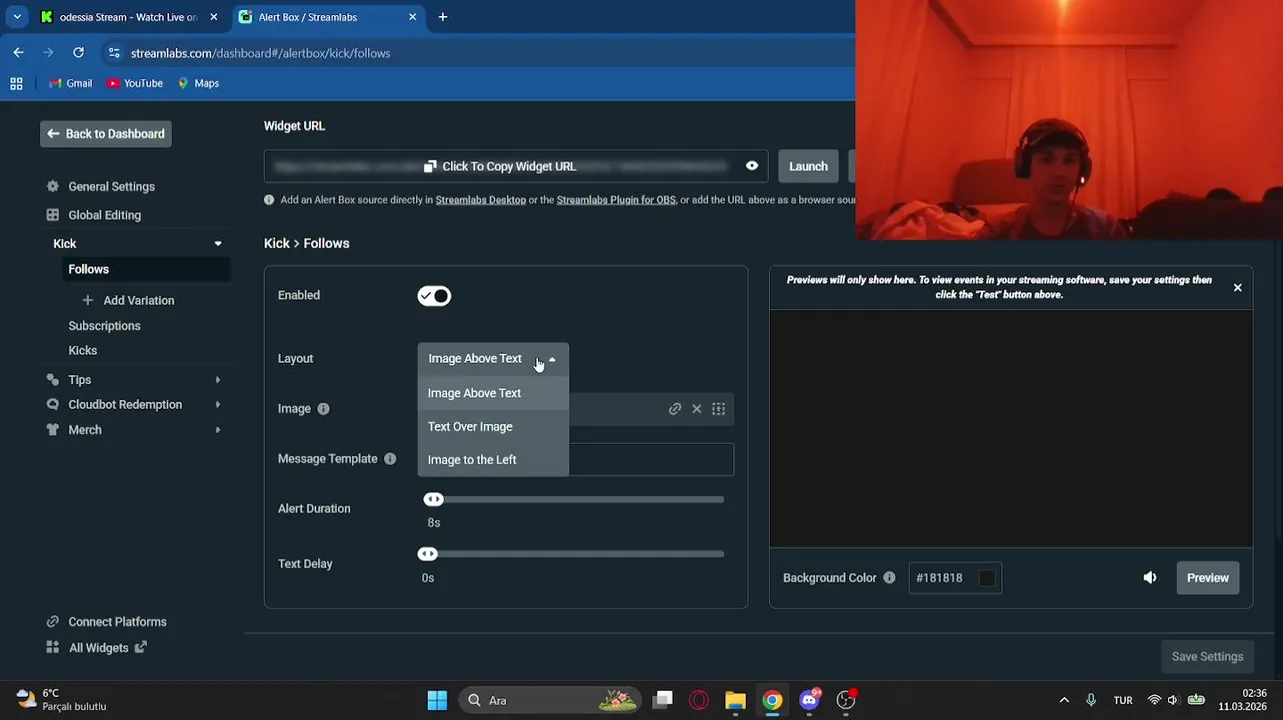Screen dimensions: 1283x720
Task: Expand the Tips section arrow
Action: [218, 380]
